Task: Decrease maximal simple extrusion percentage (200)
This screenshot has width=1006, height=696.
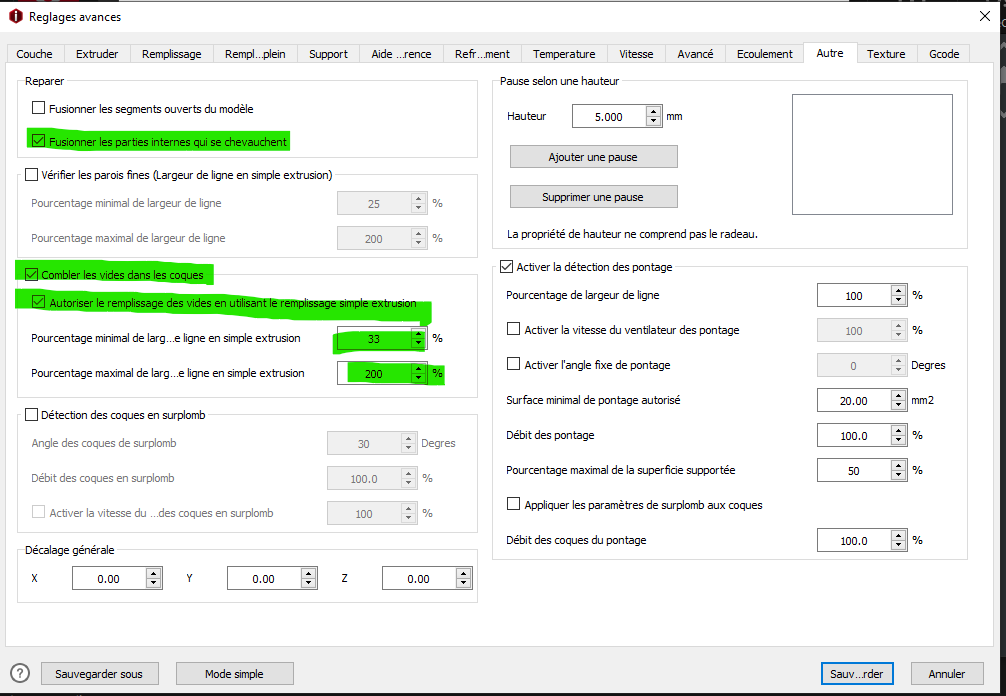Action: 418,378
